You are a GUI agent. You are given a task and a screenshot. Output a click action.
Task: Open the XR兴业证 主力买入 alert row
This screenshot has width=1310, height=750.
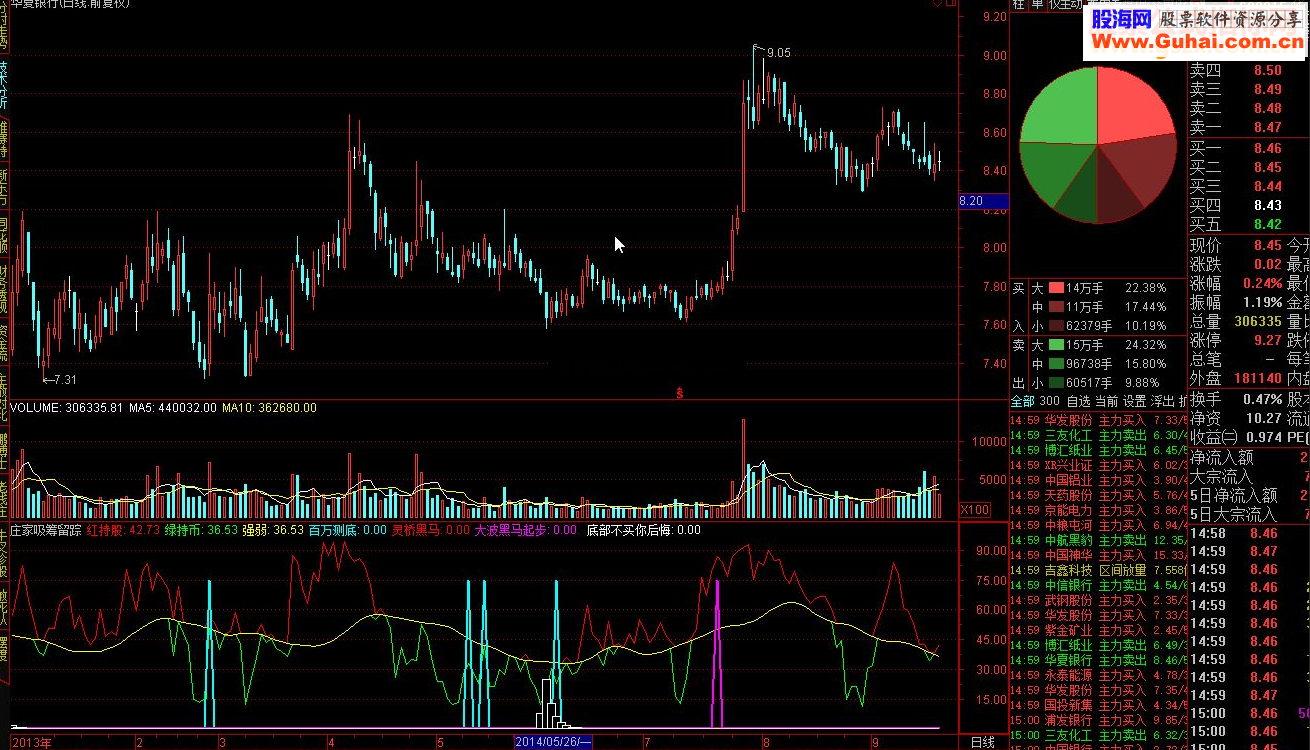tap(1098, 465)
